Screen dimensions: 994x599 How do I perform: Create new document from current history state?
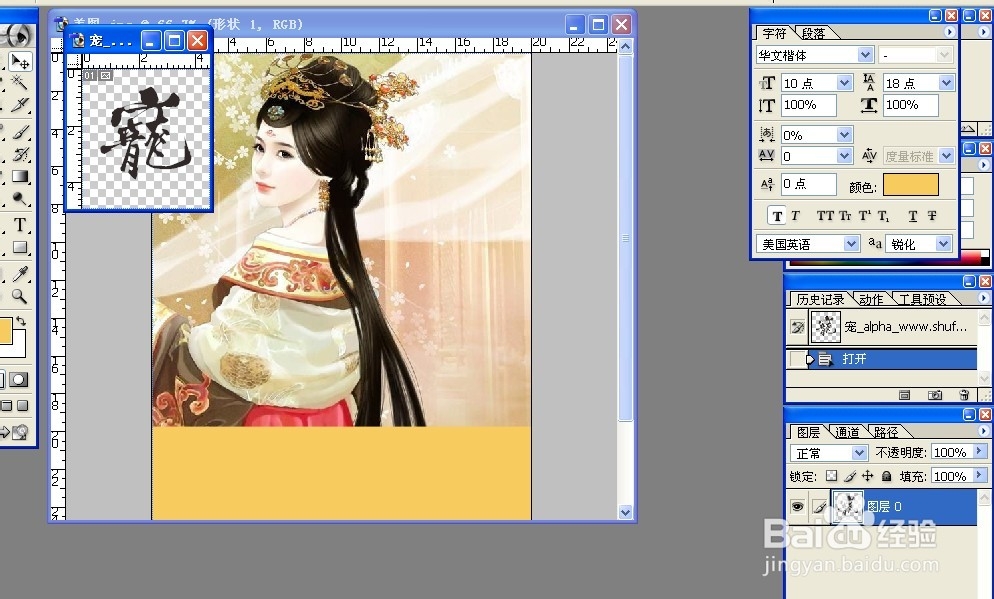(x=905, y=395)
